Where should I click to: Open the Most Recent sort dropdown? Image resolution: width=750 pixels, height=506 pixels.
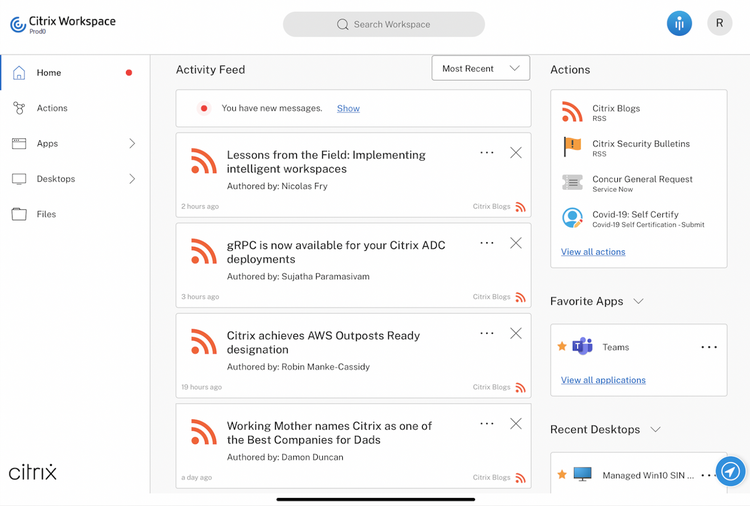point(481,68)
